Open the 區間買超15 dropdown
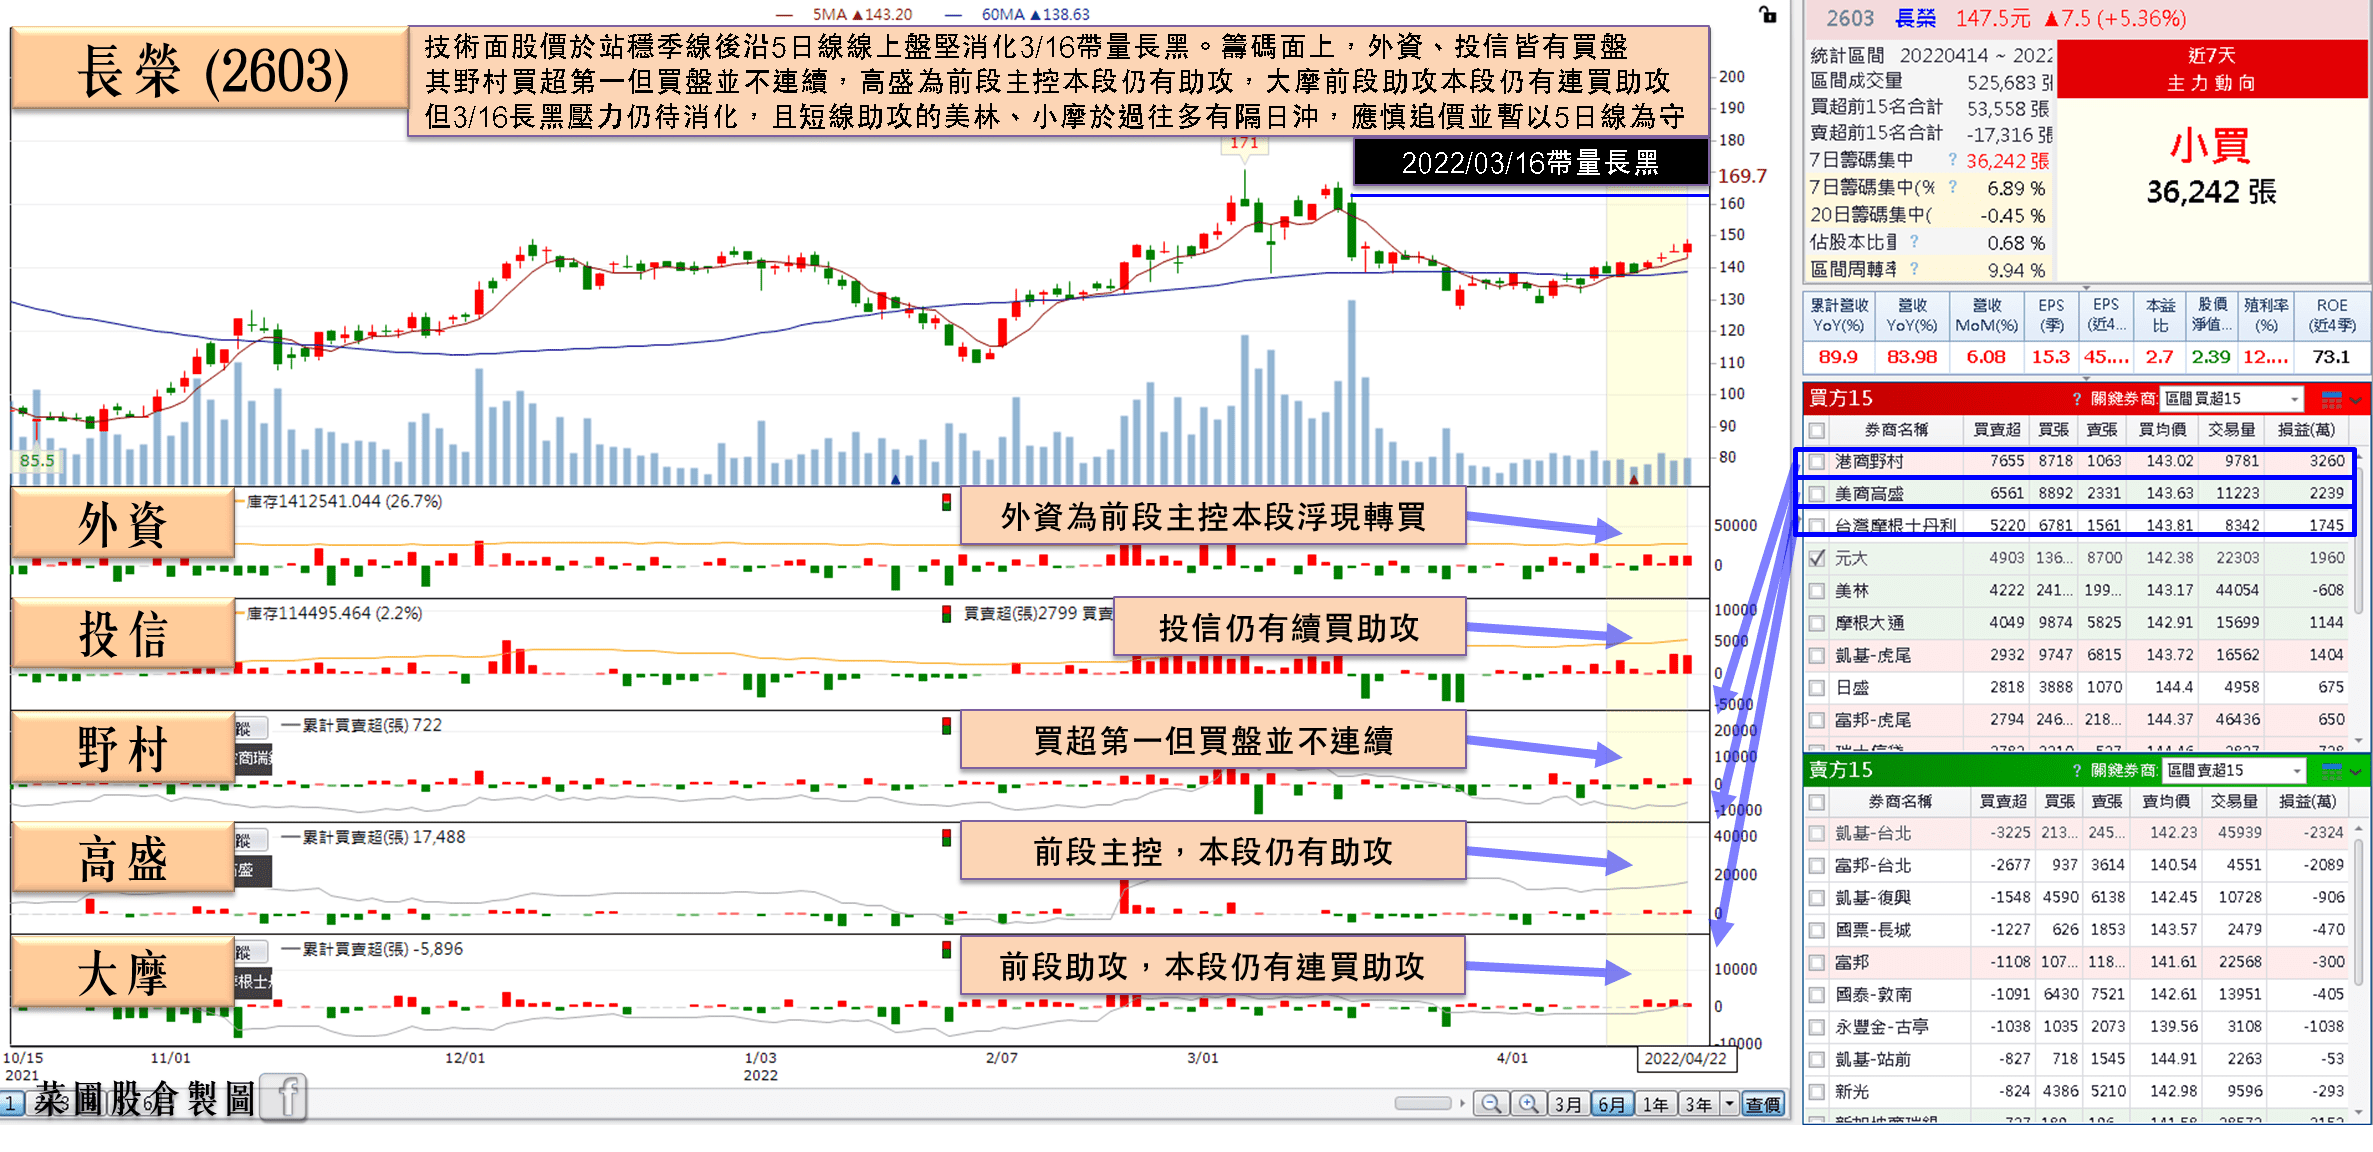This screenshot has height=1152, width=2373. (x=2232, y=399)
